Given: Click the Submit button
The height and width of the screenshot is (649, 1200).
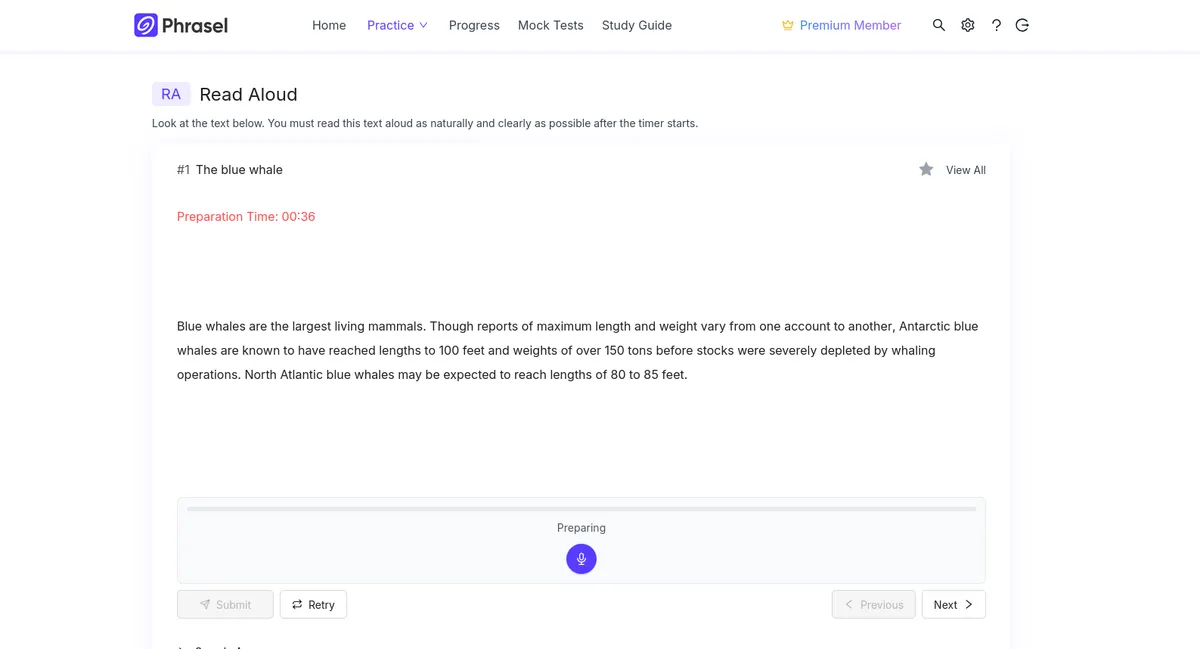Looking at the screenshot, I should point(225,604).
